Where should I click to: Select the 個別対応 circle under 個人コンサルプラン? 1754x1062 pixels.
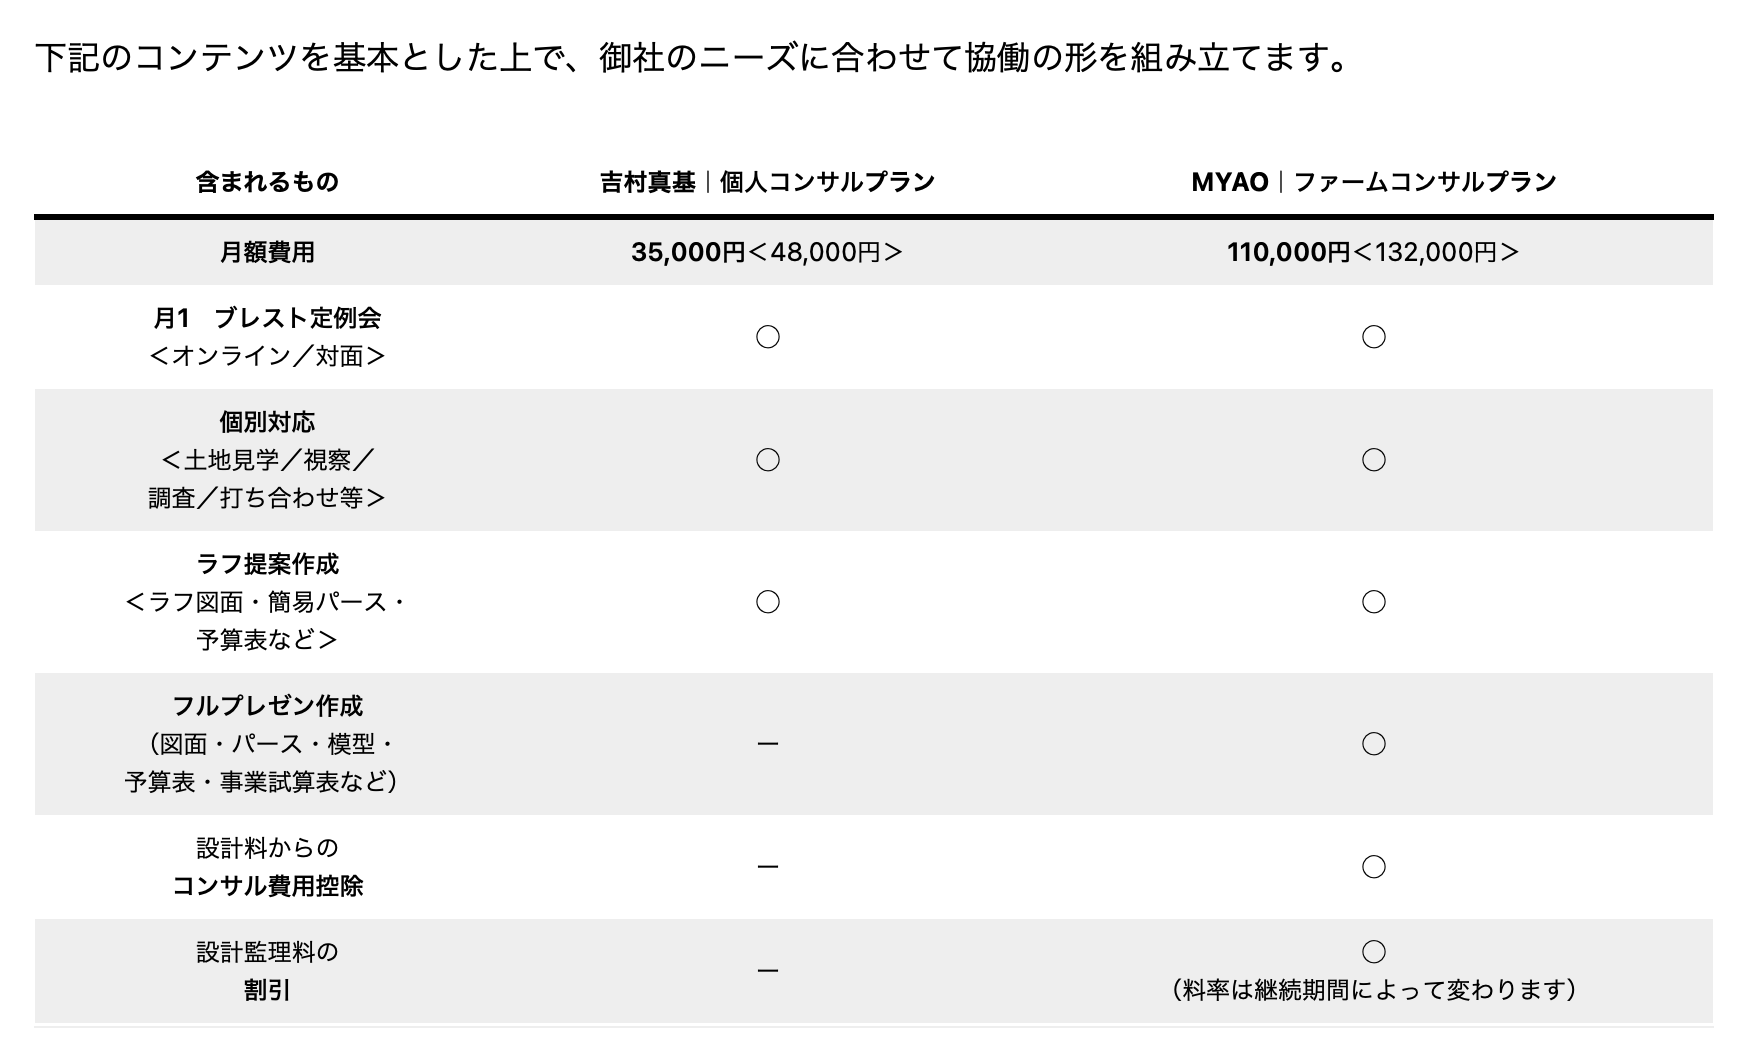pos(767,460)
